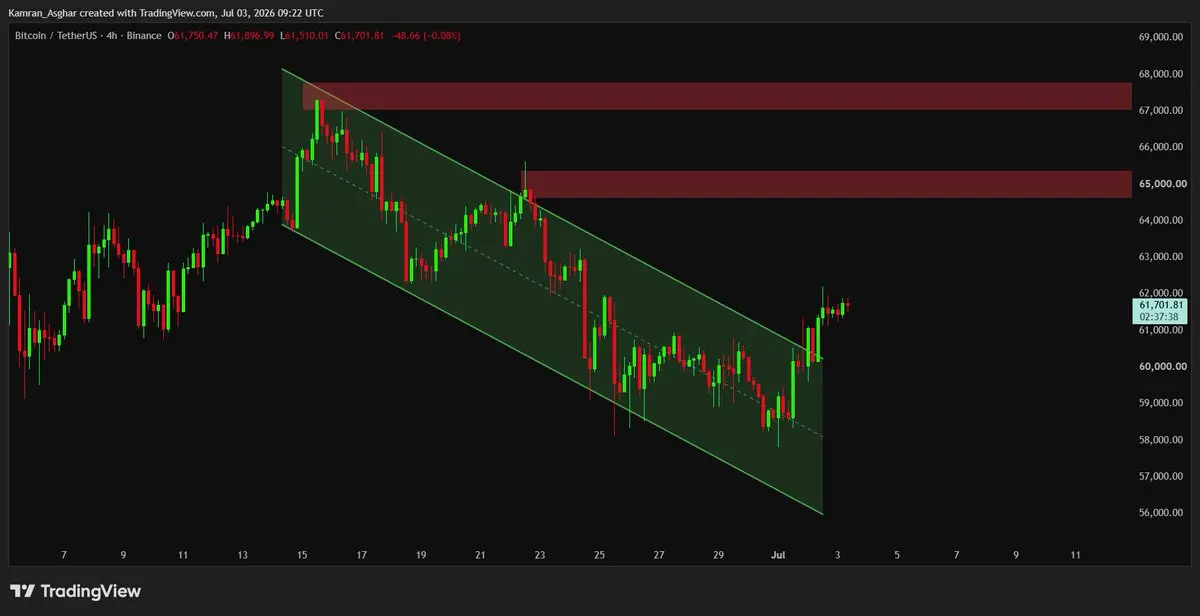Click the date label 19 on time axis
Viewport: 1200px width, 616px height.
click(421, 554)
